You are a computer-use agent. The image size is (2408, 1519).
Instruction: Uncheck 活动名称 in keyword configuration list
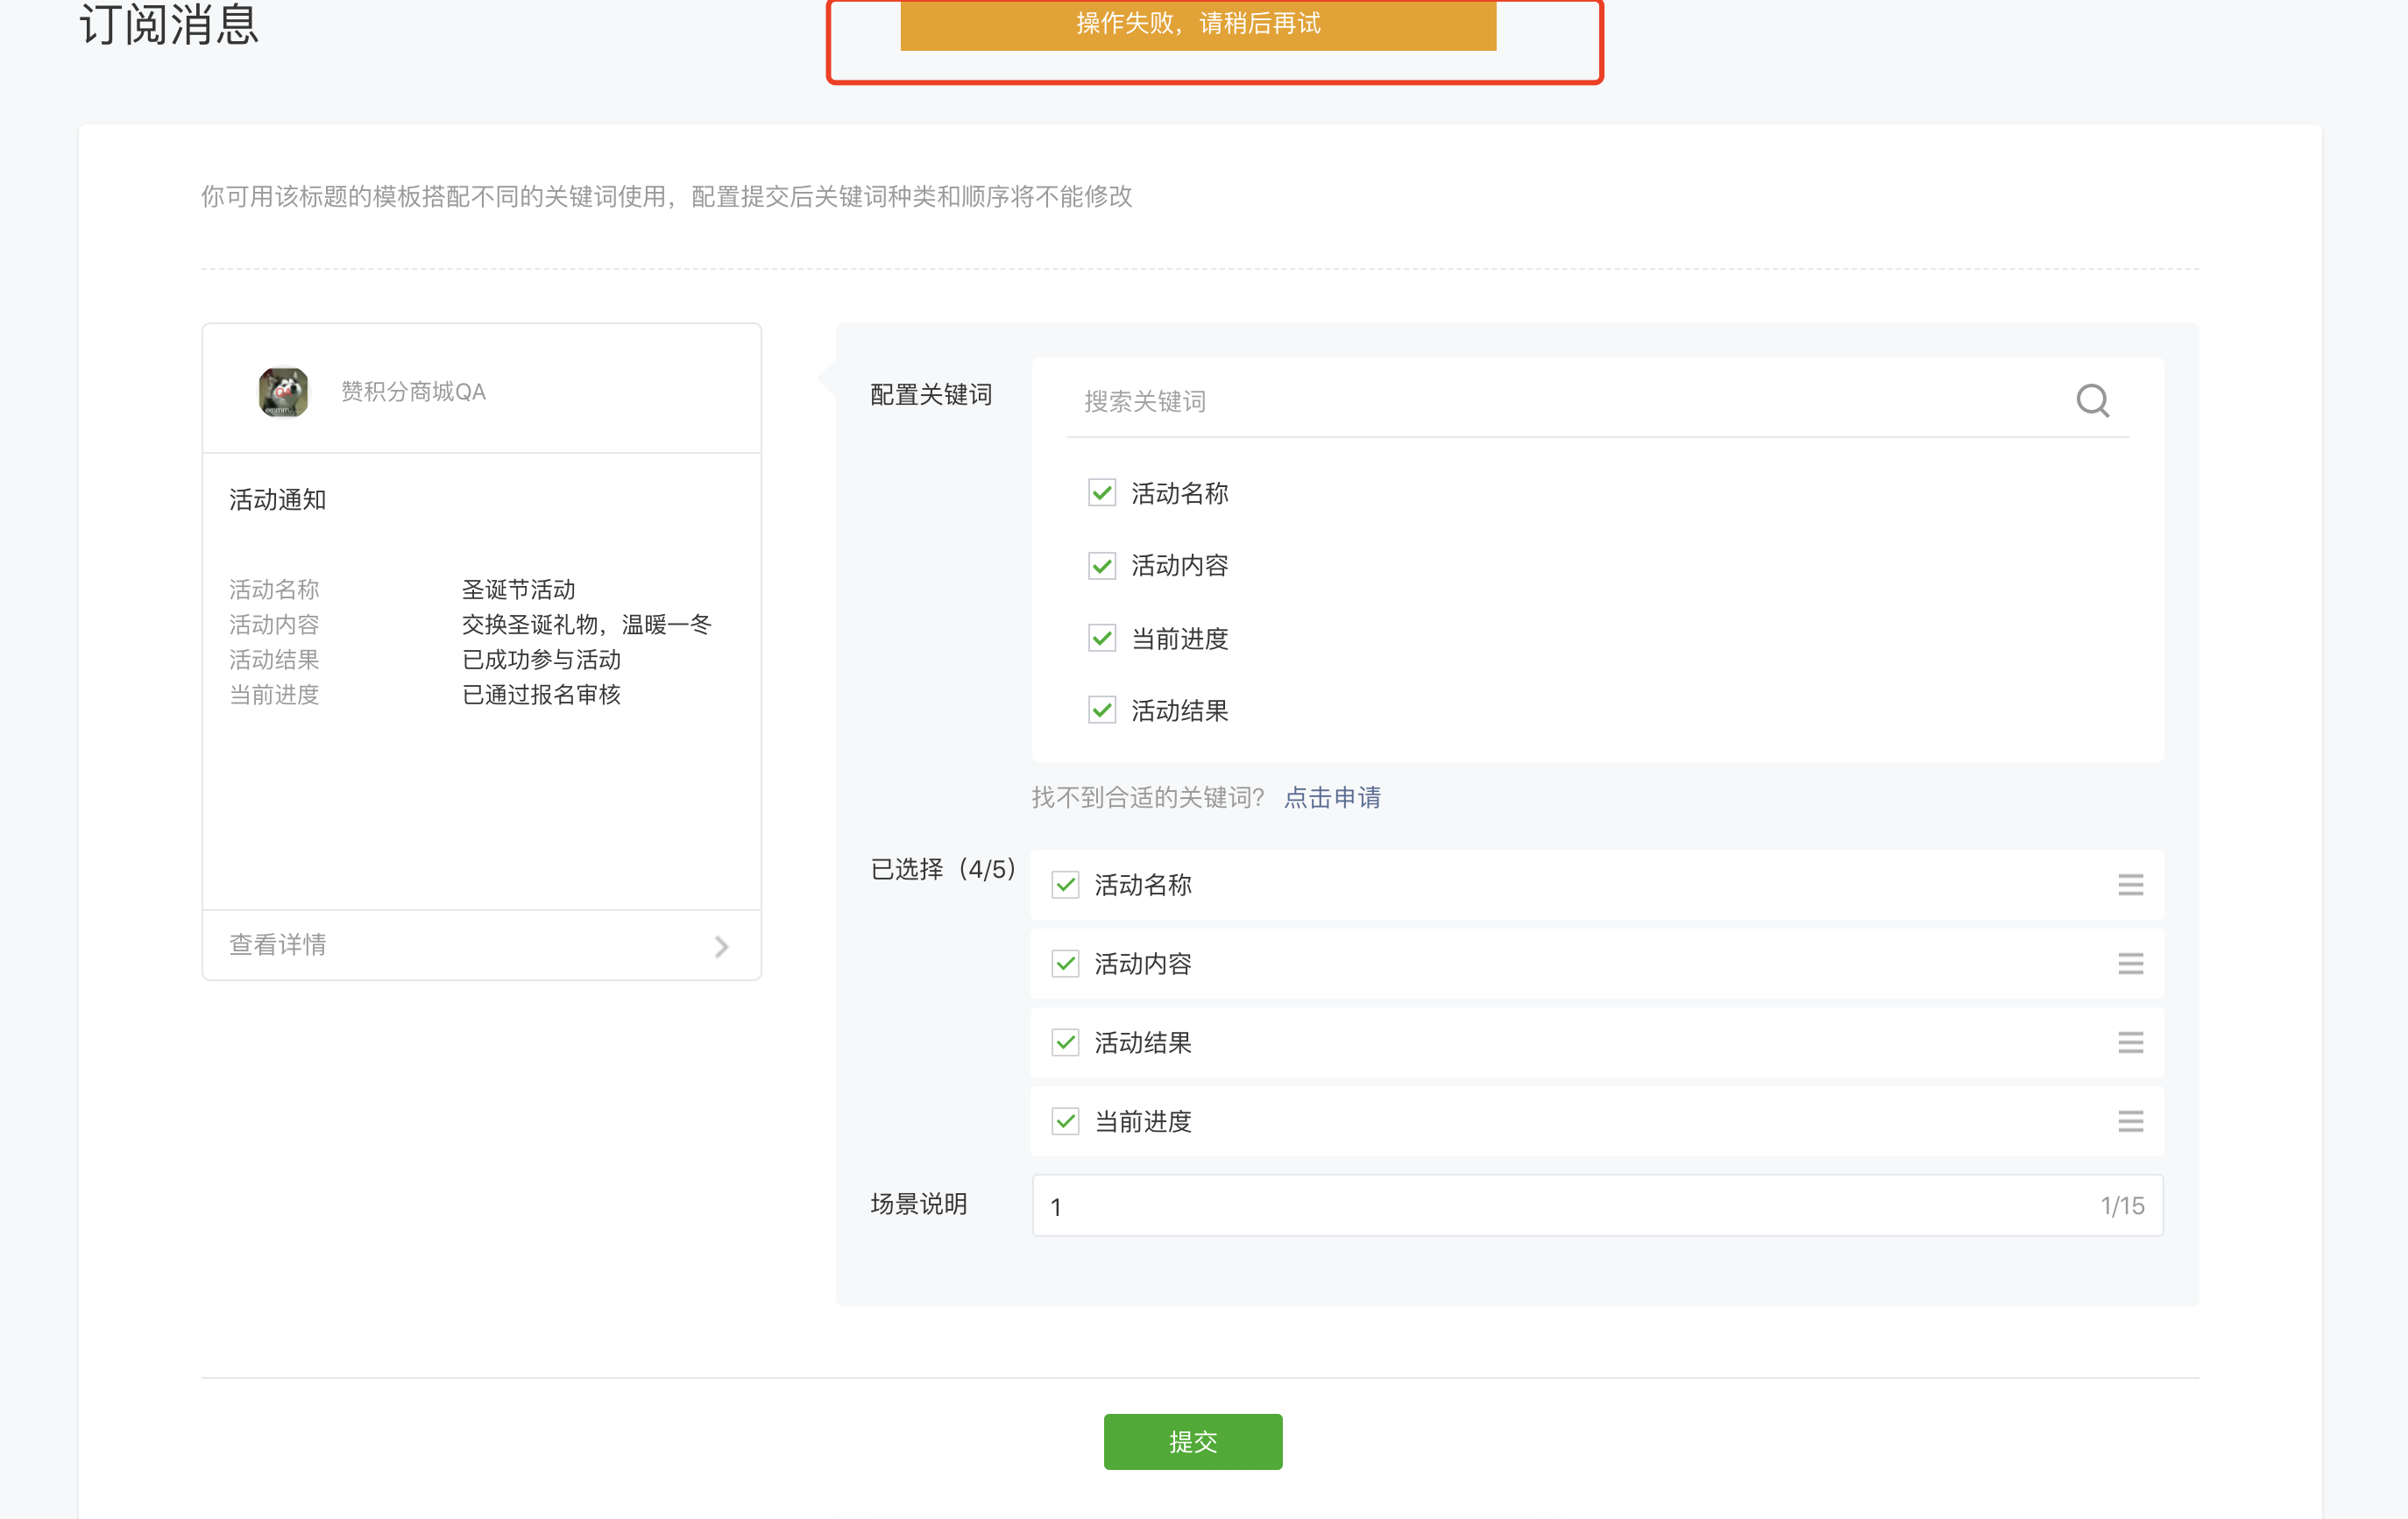click(1102, 493)
